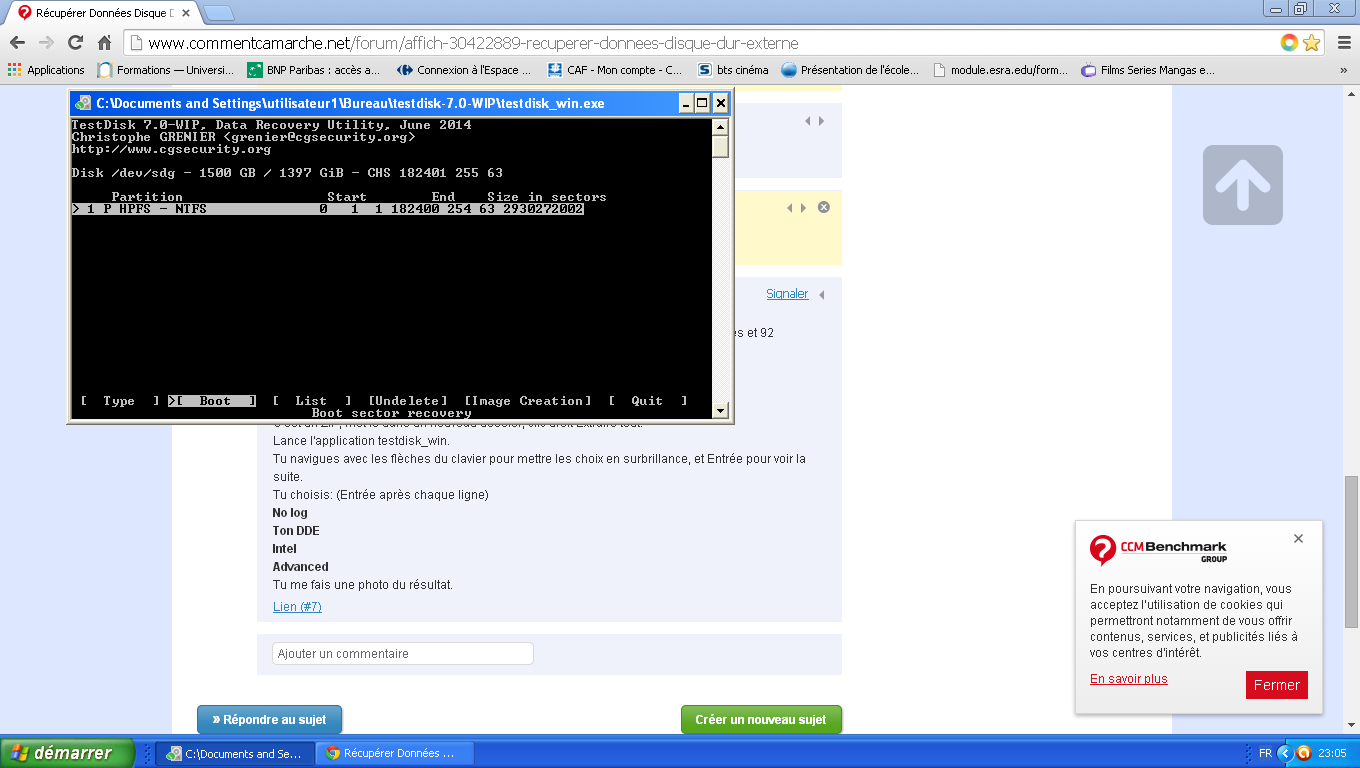Open the CAF - Mon compte bookmark
The height and width of the screenshot is (768, 1360).
point(614,70)
